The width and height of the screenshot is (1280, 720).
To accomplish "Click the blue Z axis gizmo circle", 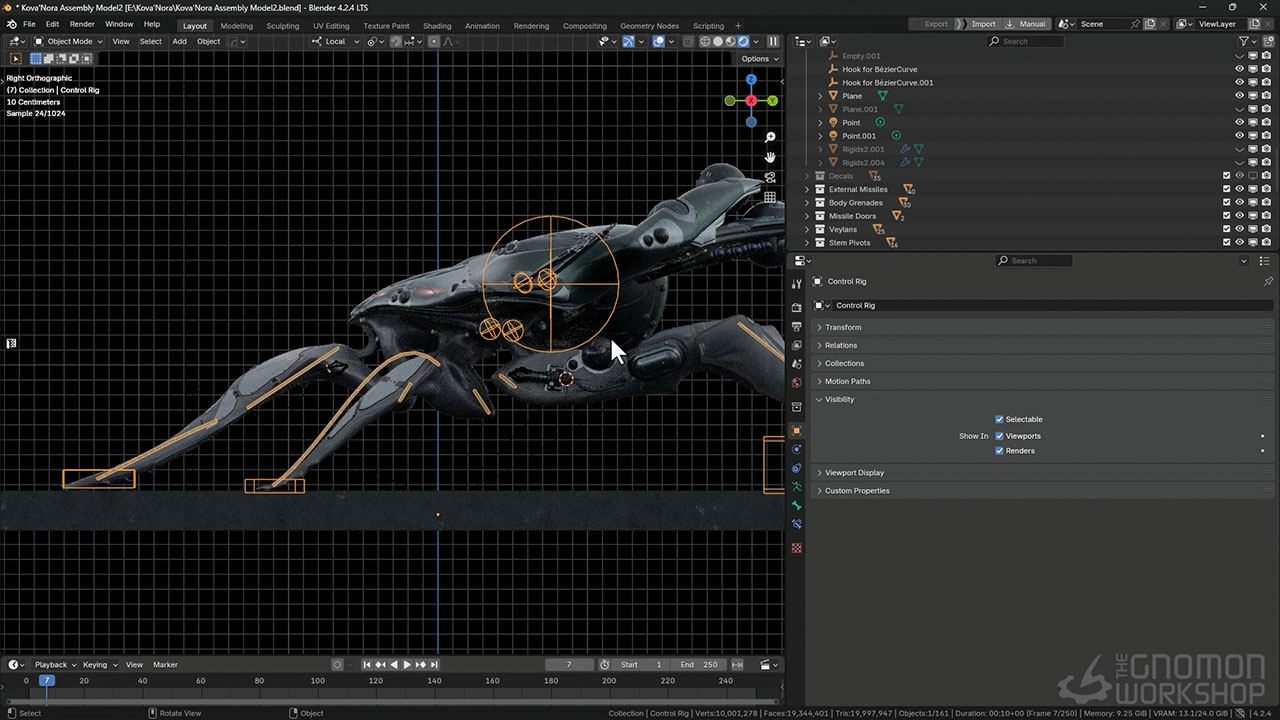I will tap(751, 80).
